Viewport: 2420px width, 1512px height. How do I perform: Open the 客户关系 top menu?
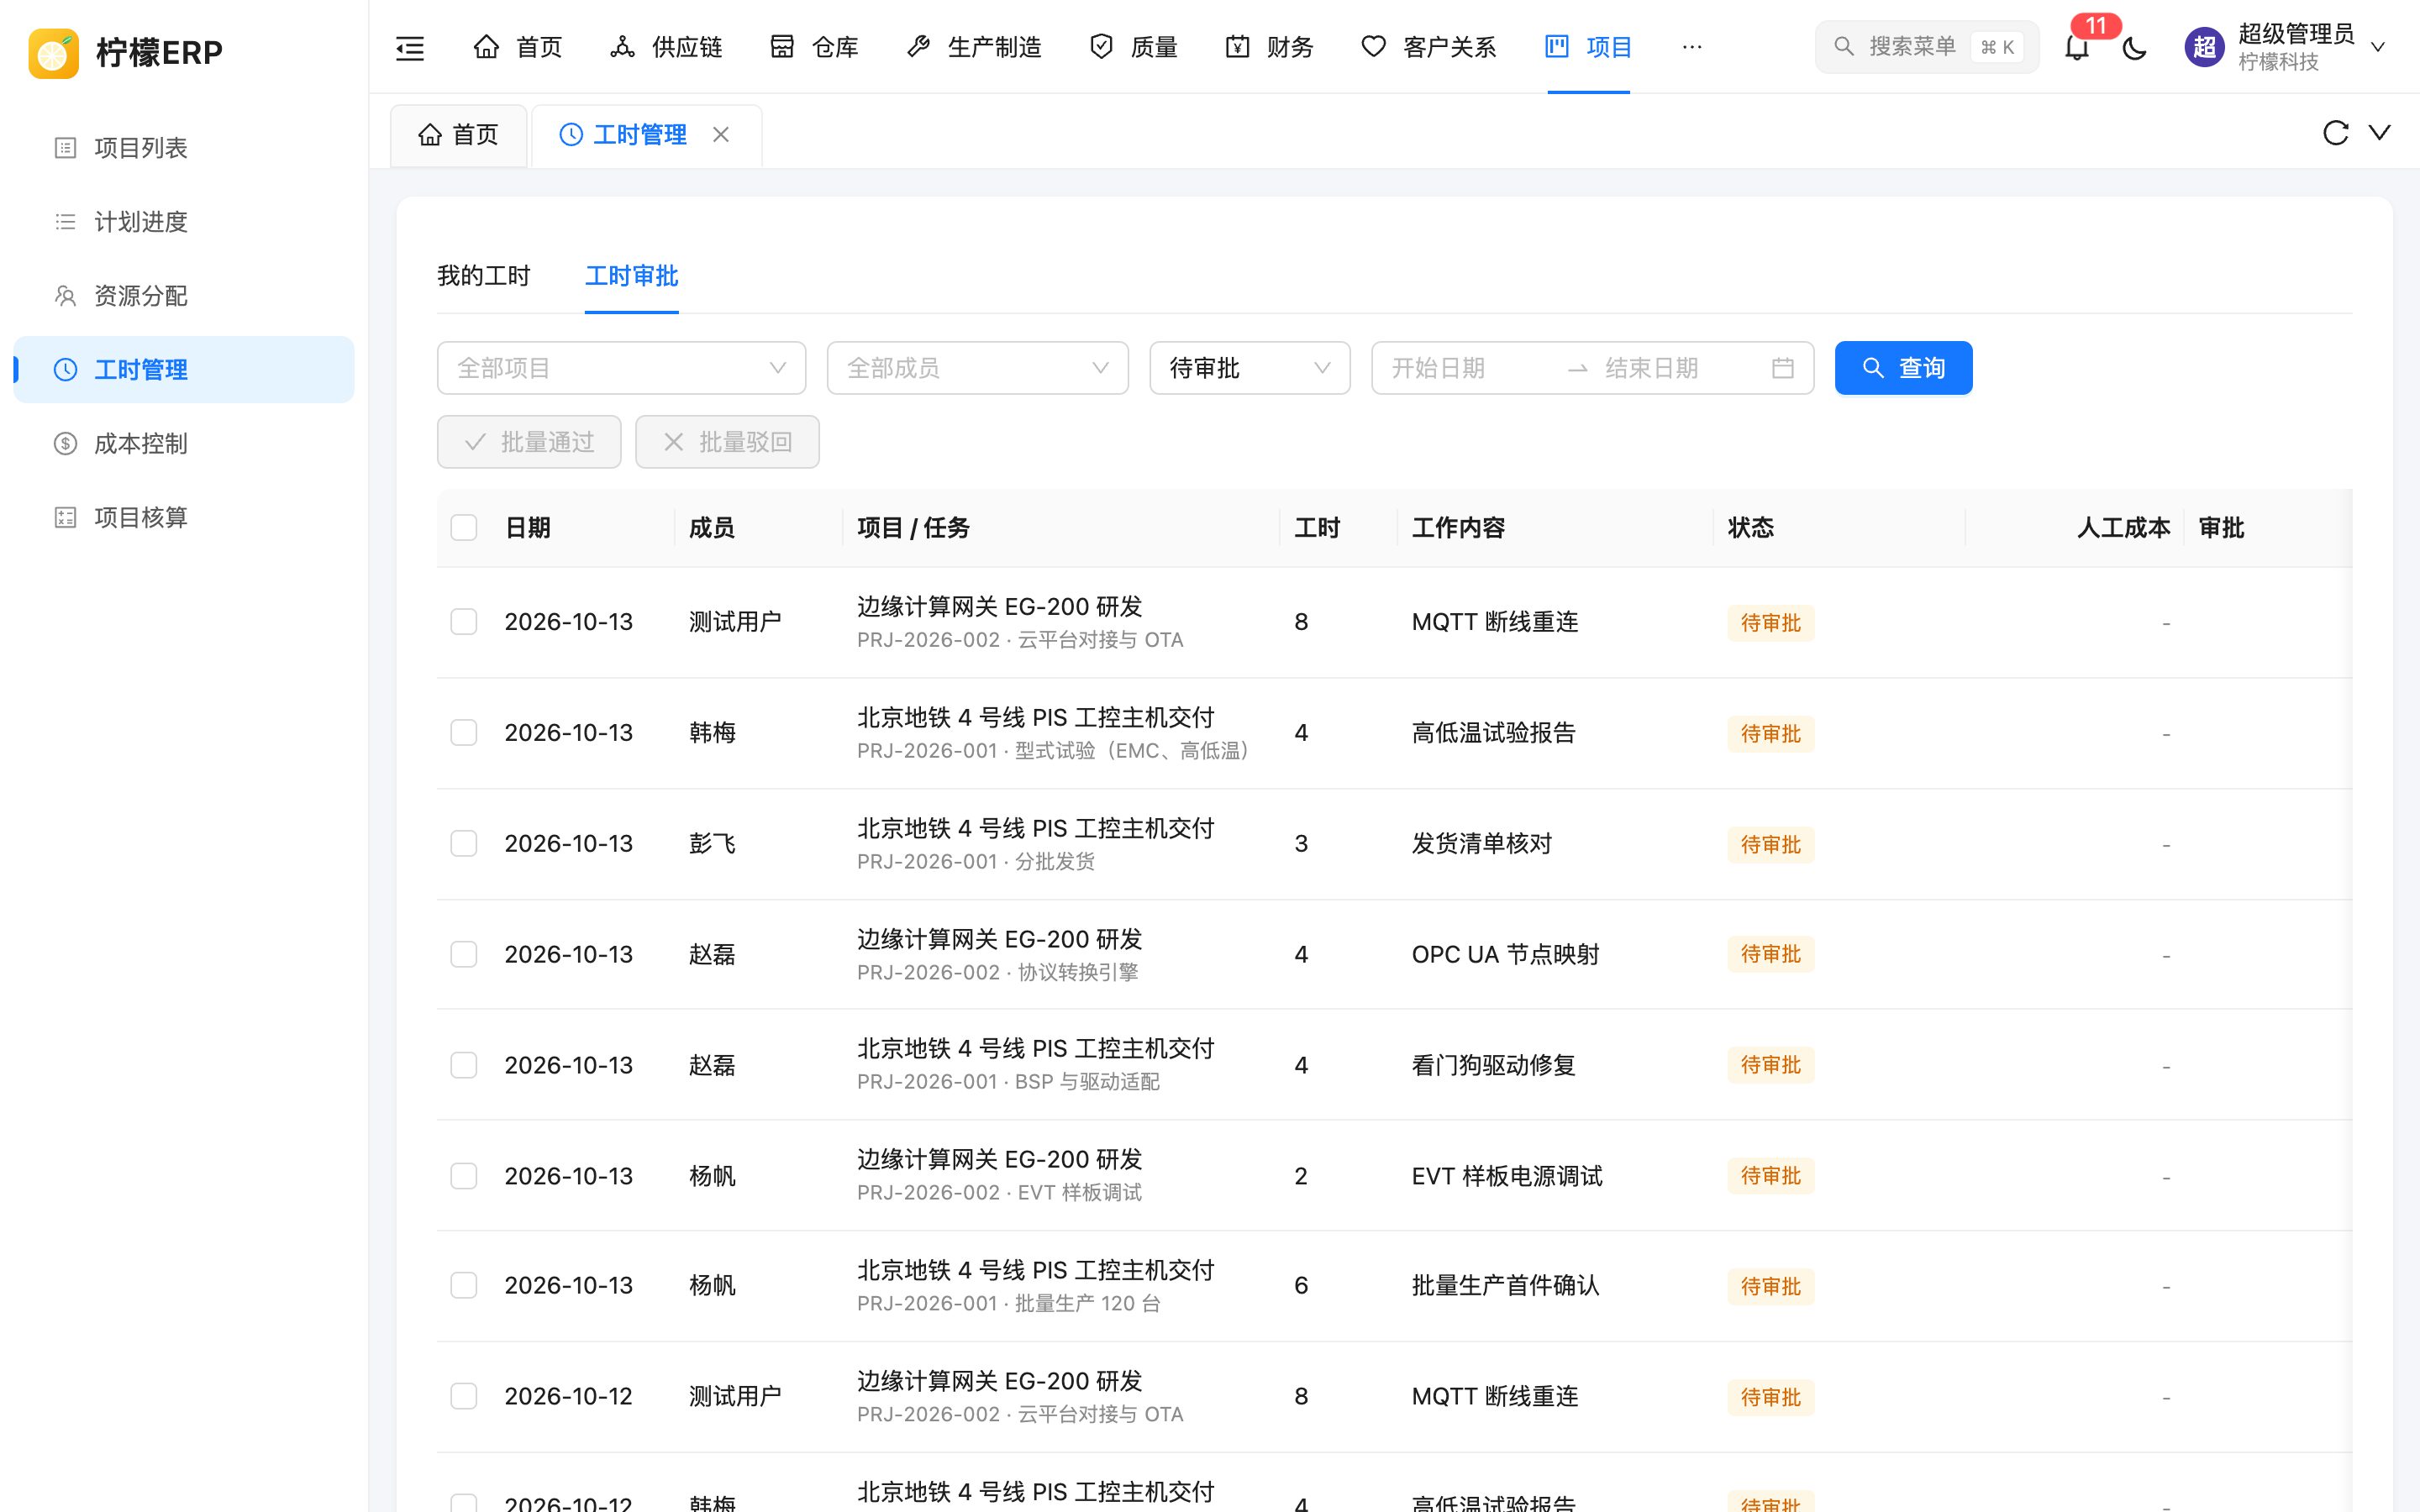click(1429, 47)
